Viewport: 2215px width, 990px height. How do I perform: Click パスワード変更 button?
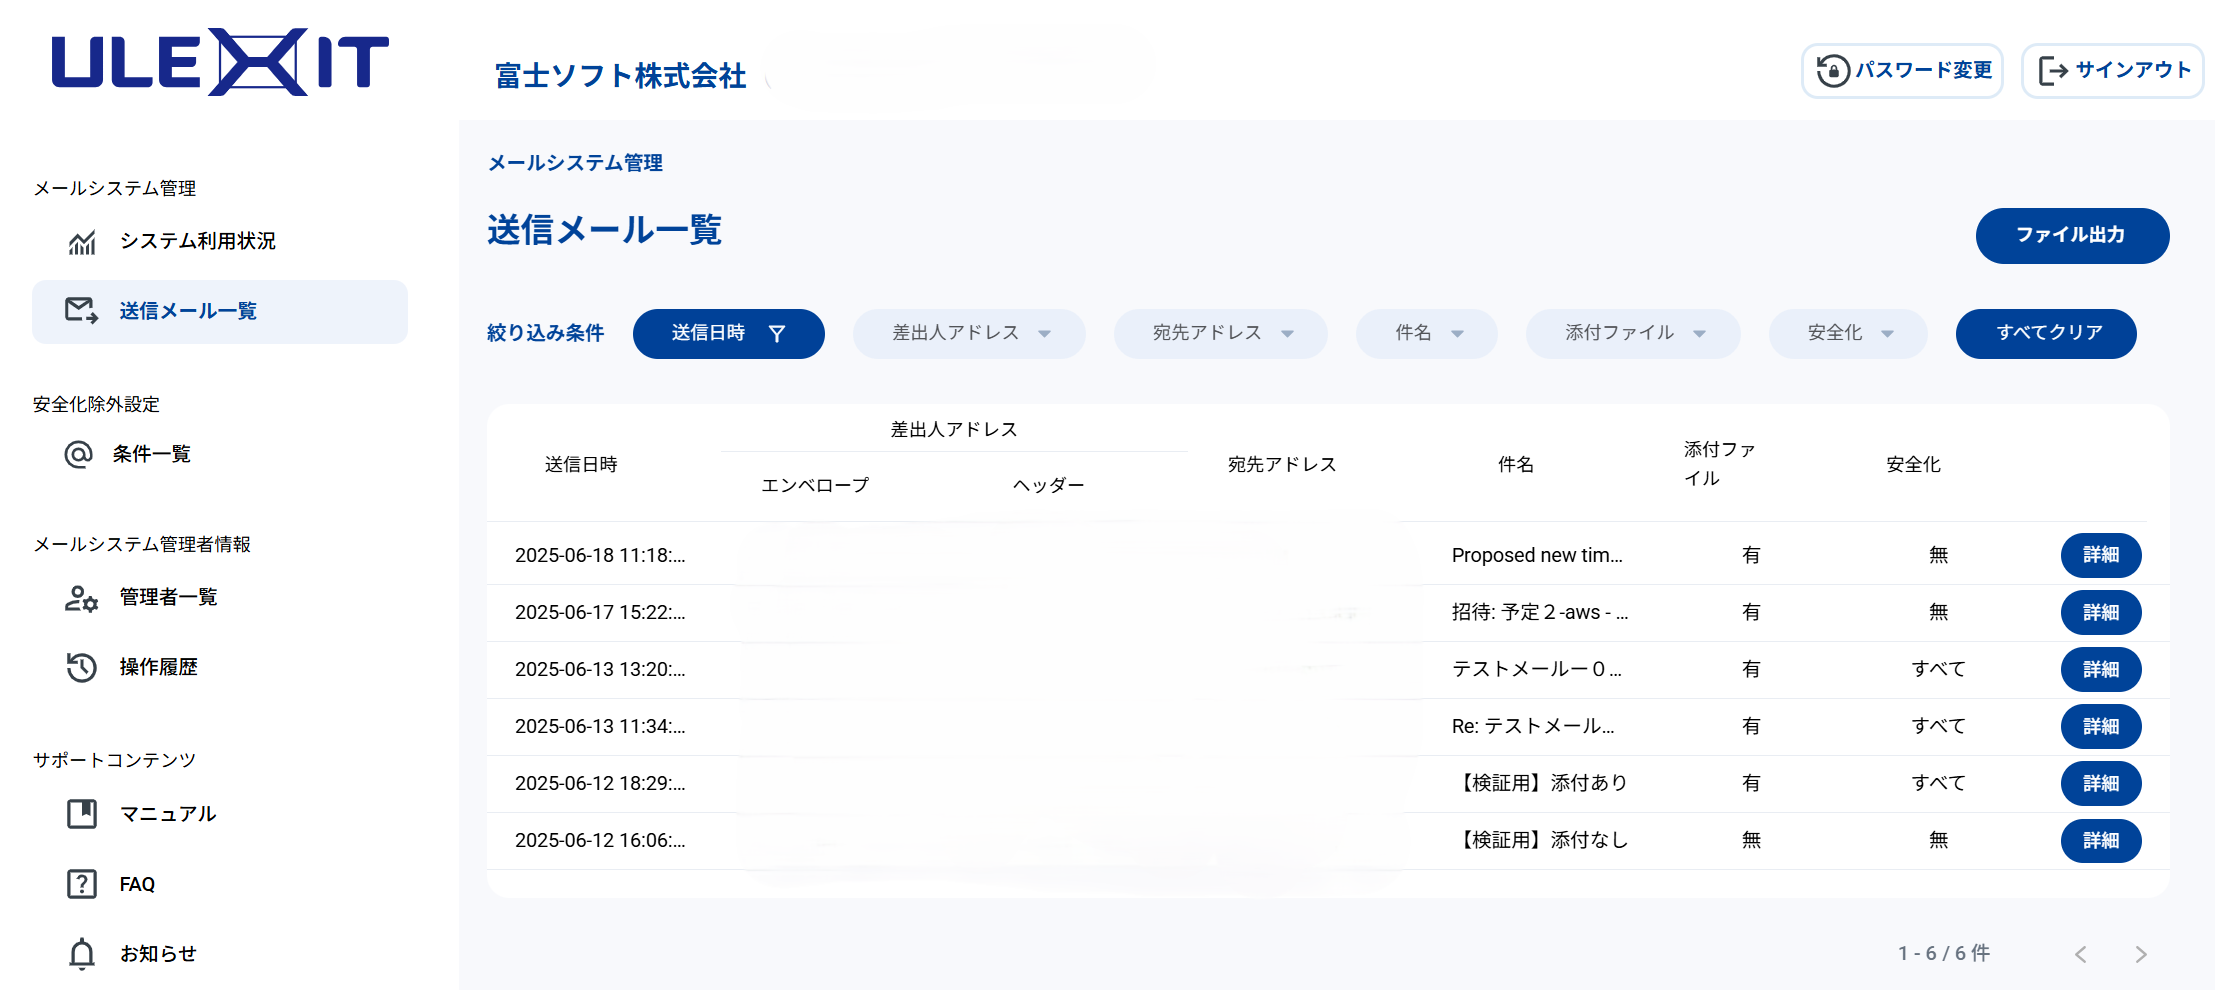[x=1902, y=70]
